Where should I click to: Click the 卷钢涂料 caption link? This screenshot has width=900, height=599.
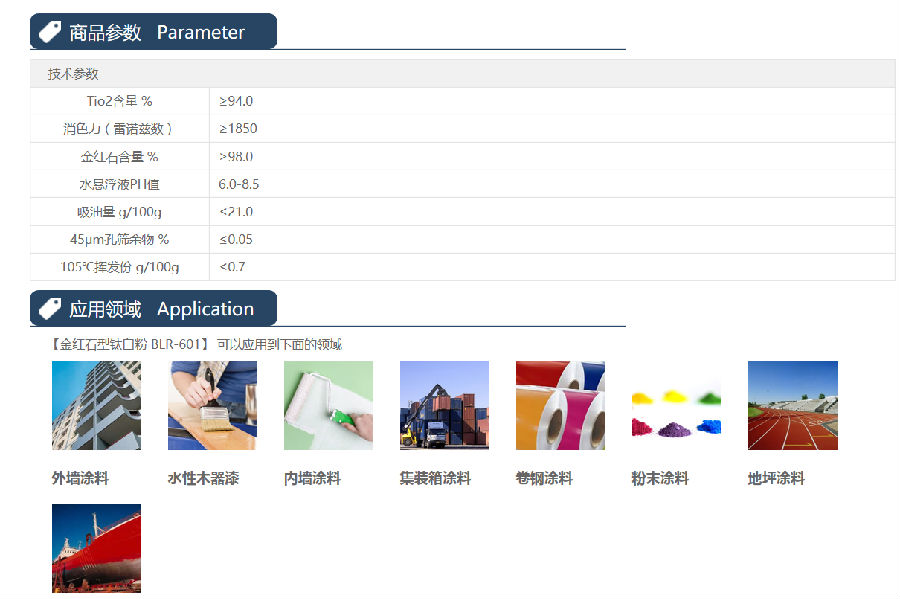tap(544, 479)
